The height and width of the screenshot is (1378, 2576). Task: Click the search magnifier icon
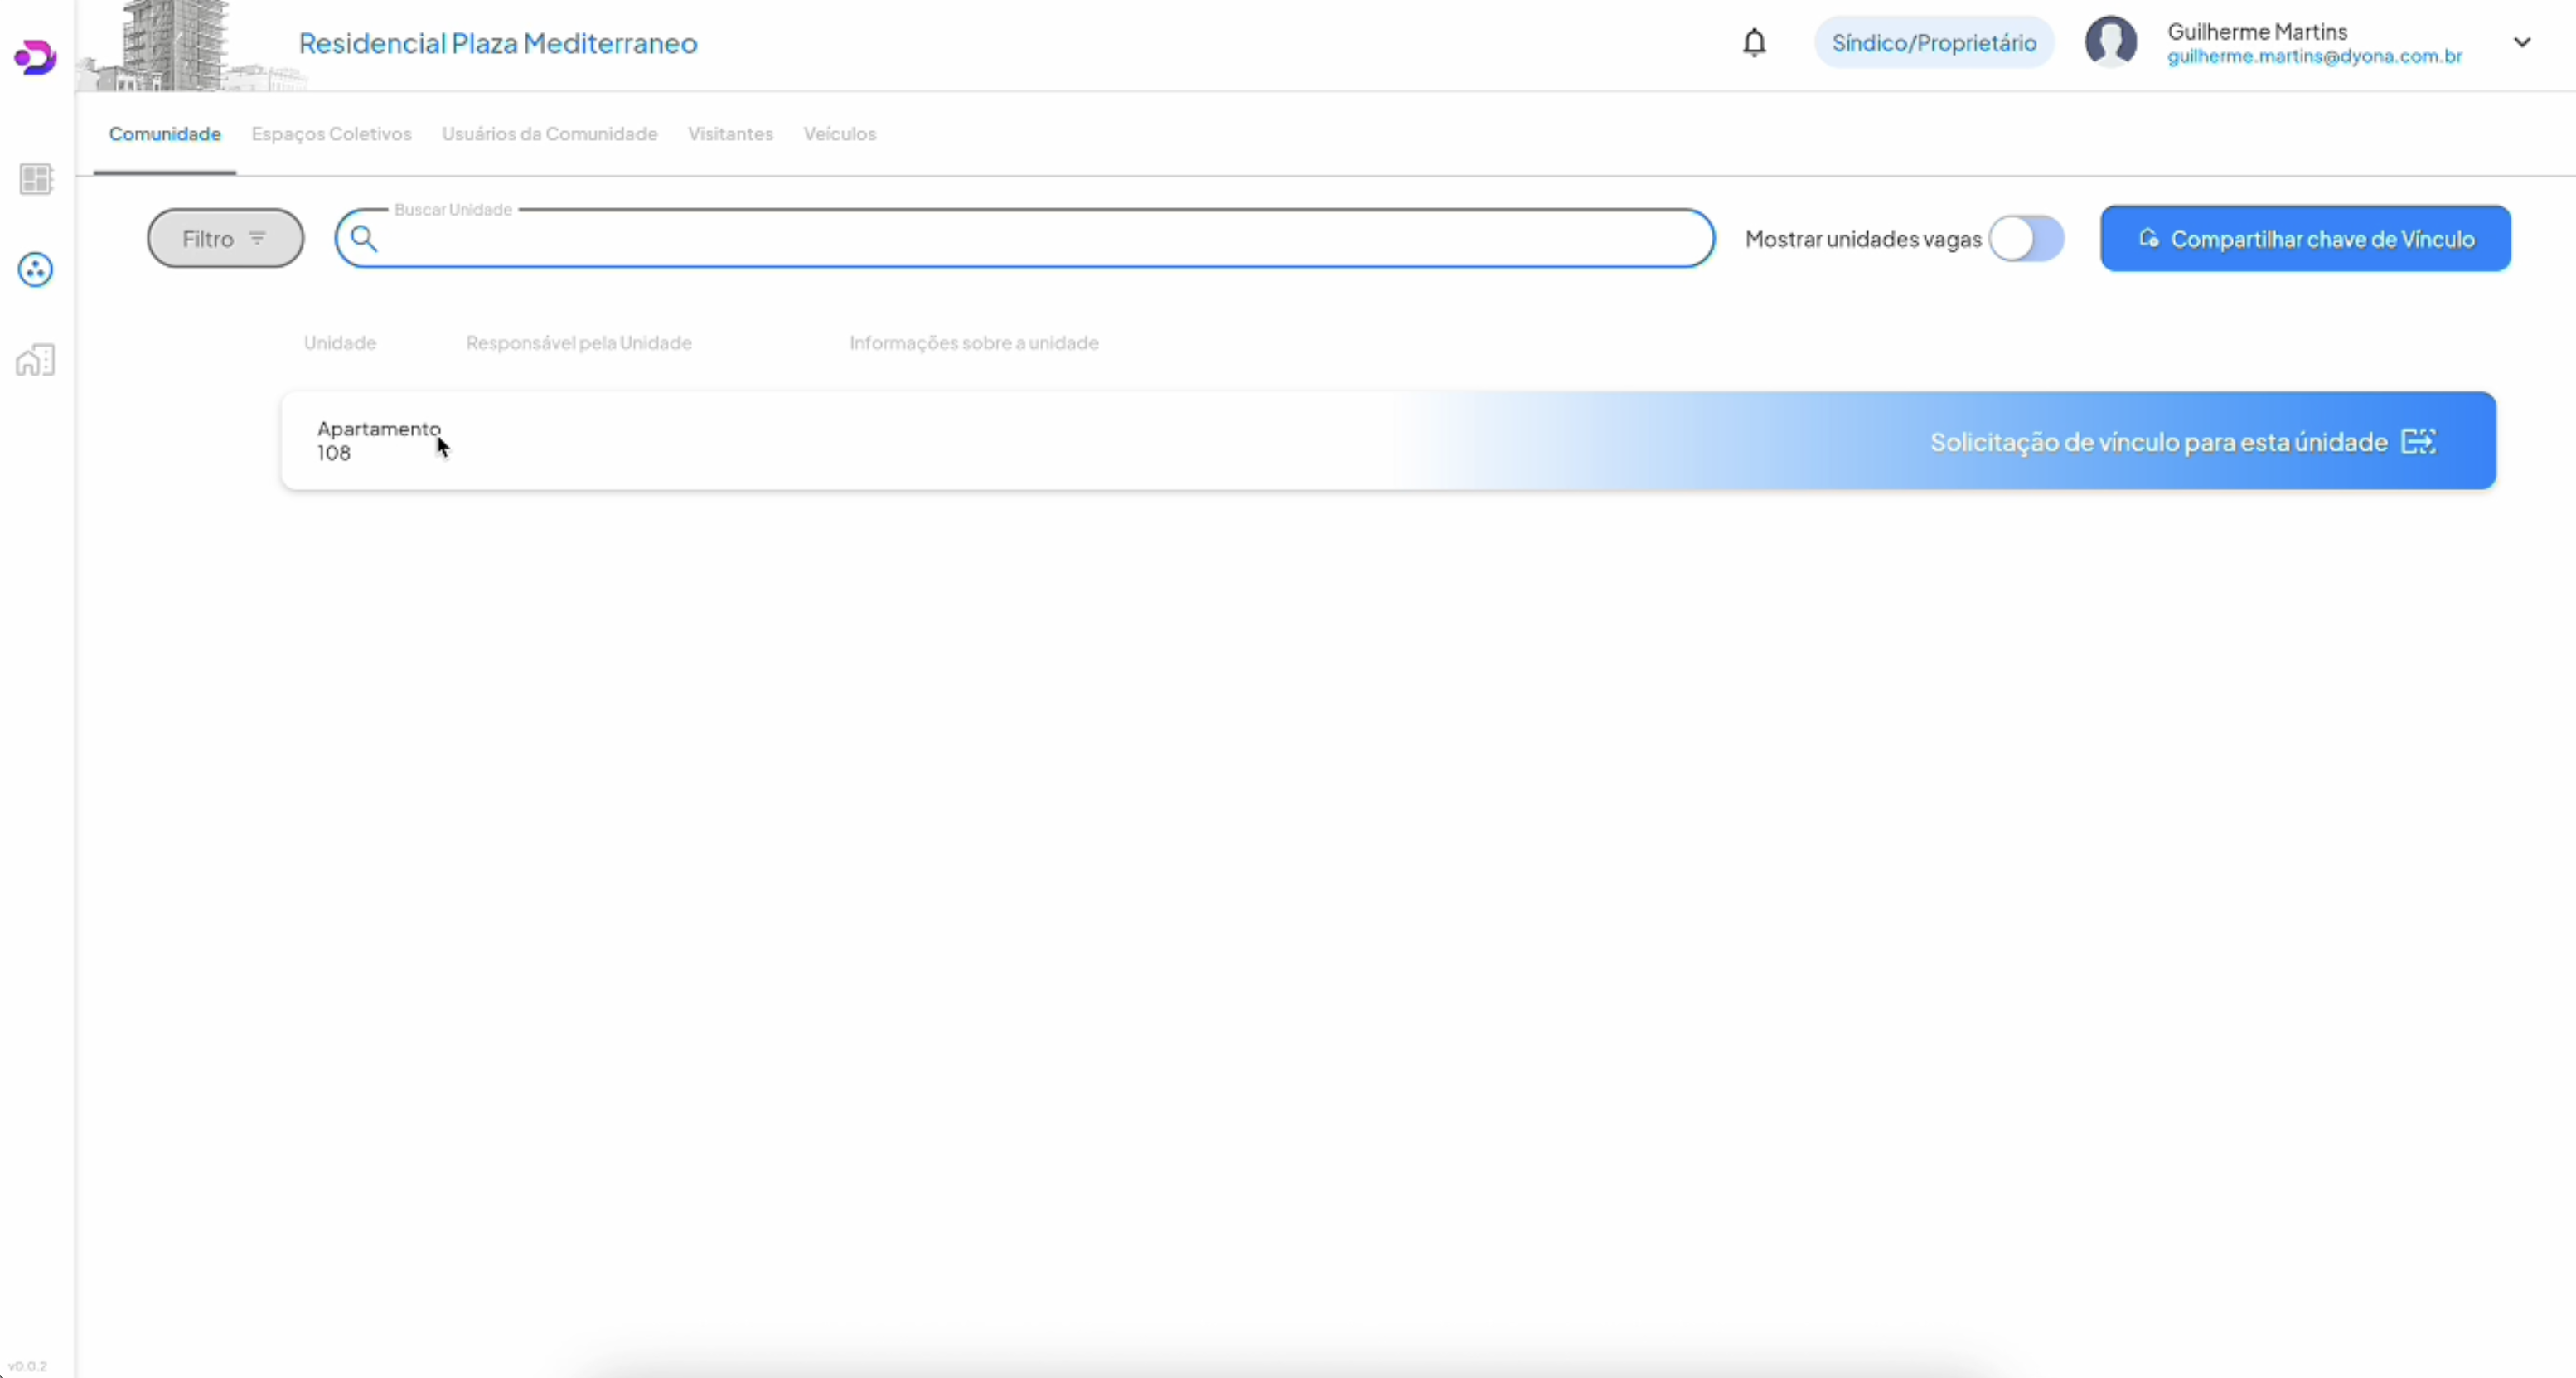[364, 239]
